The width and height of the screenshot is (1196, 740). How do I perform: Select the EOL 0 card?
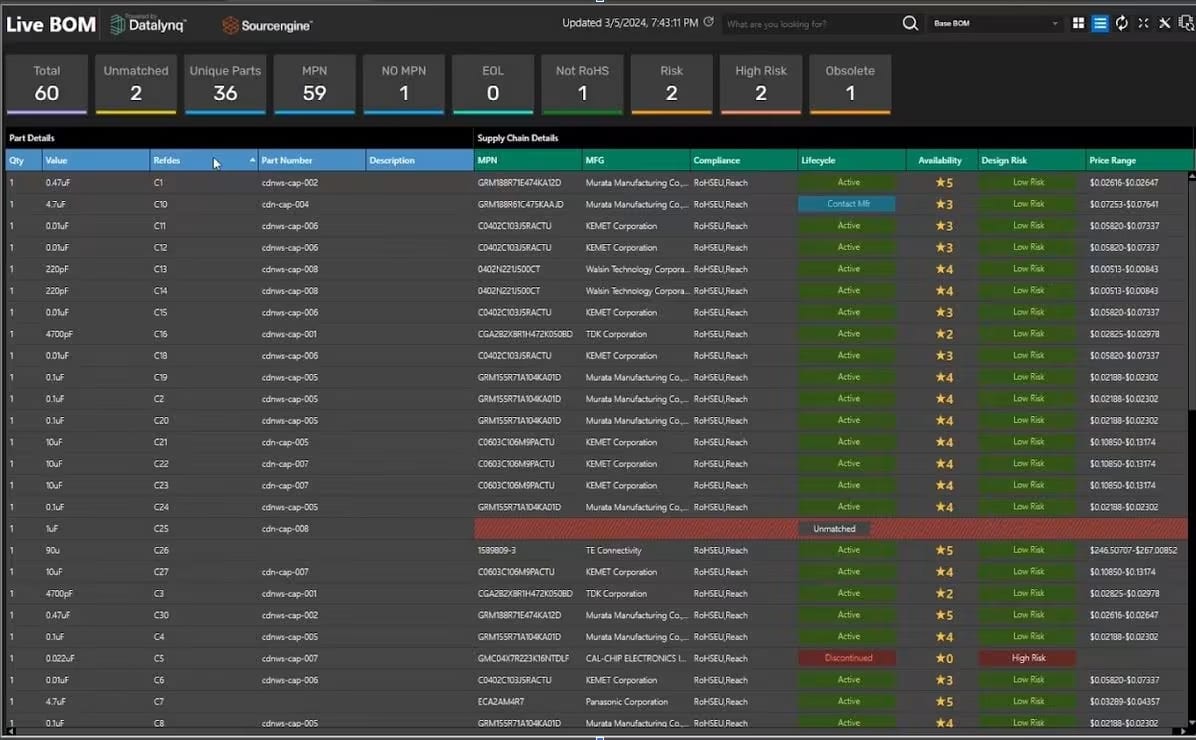(493, 84)
